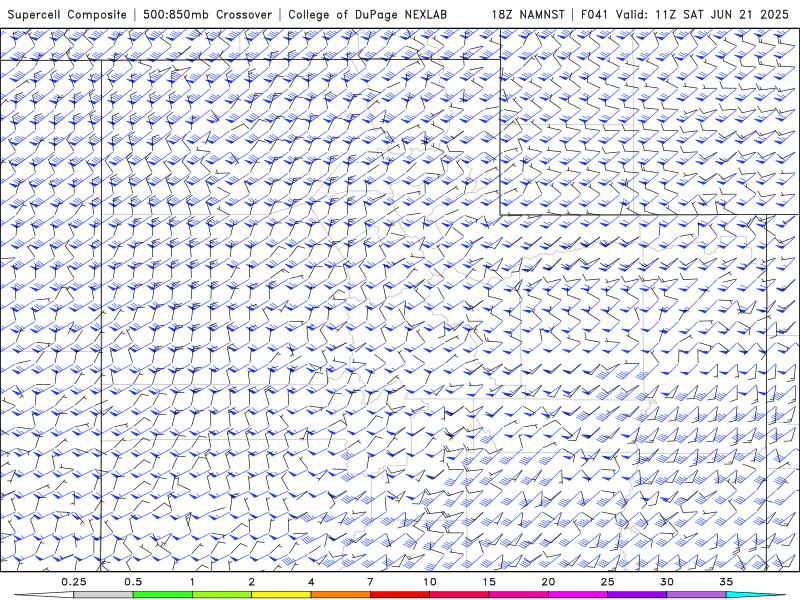This screenshot has width=800, height=600.
Task: Click the '20' legend value
Action: (x=548, y=582)
